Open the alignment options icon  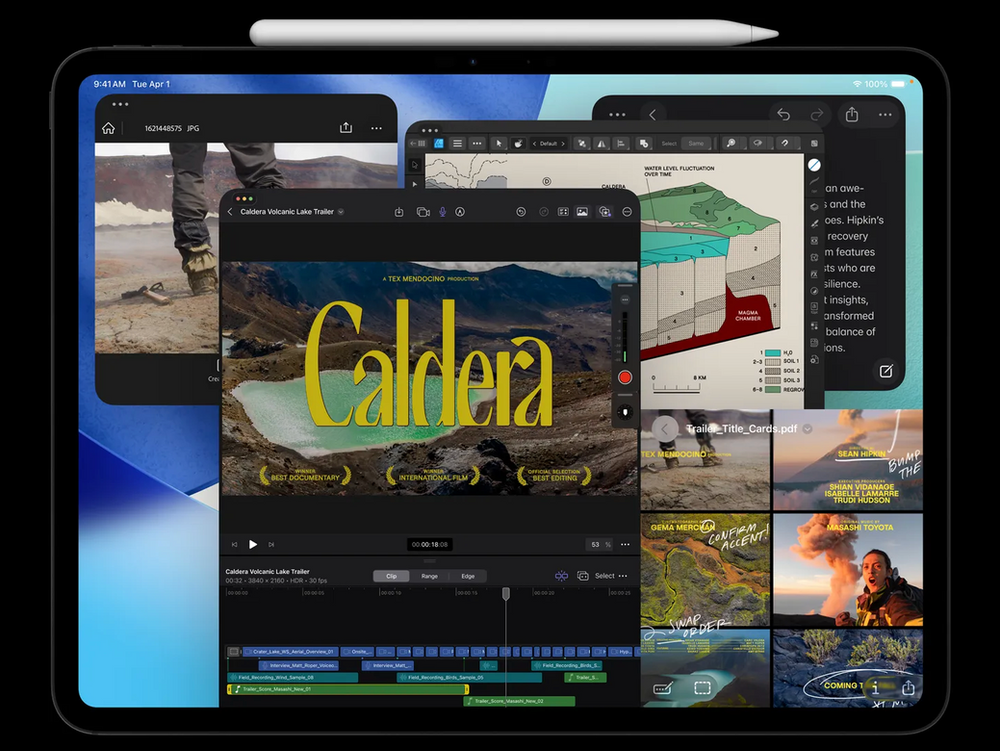point(621,143)
